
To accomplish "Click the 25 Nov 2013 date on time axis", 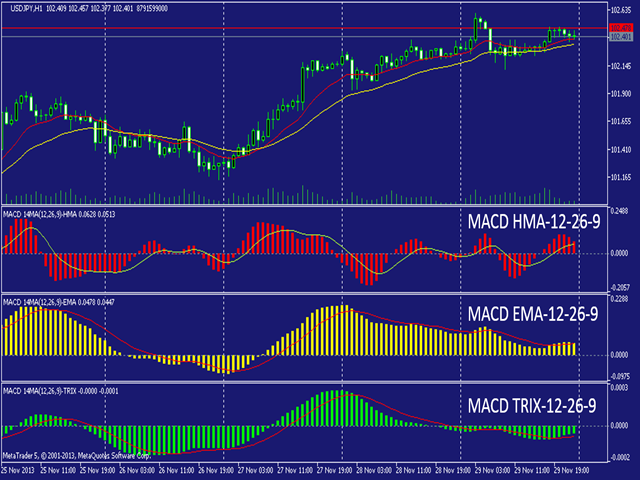I will pyautogui.click(x=18, y=470).
